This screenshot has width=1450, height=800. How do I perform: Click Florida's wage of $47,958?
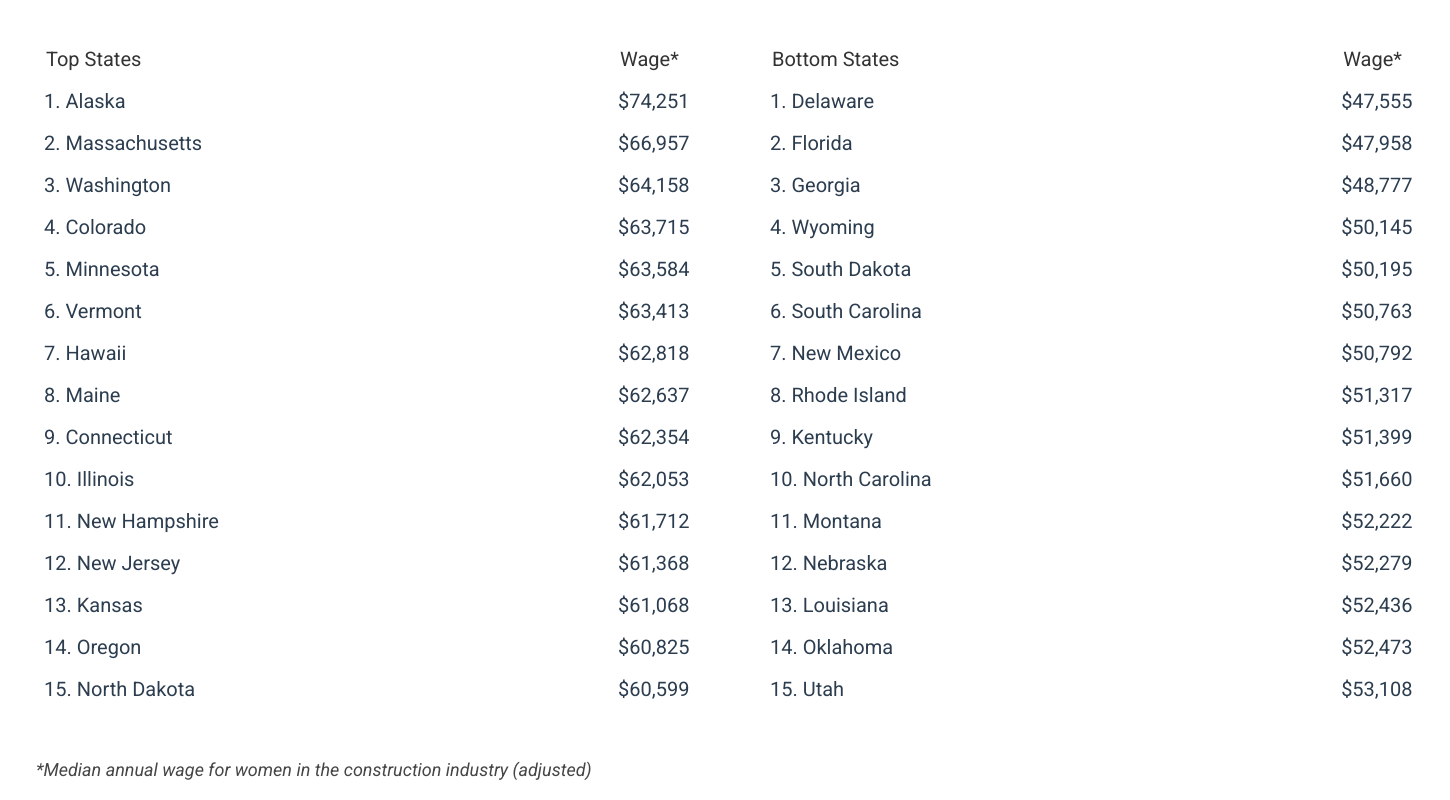click(1376, 143)
